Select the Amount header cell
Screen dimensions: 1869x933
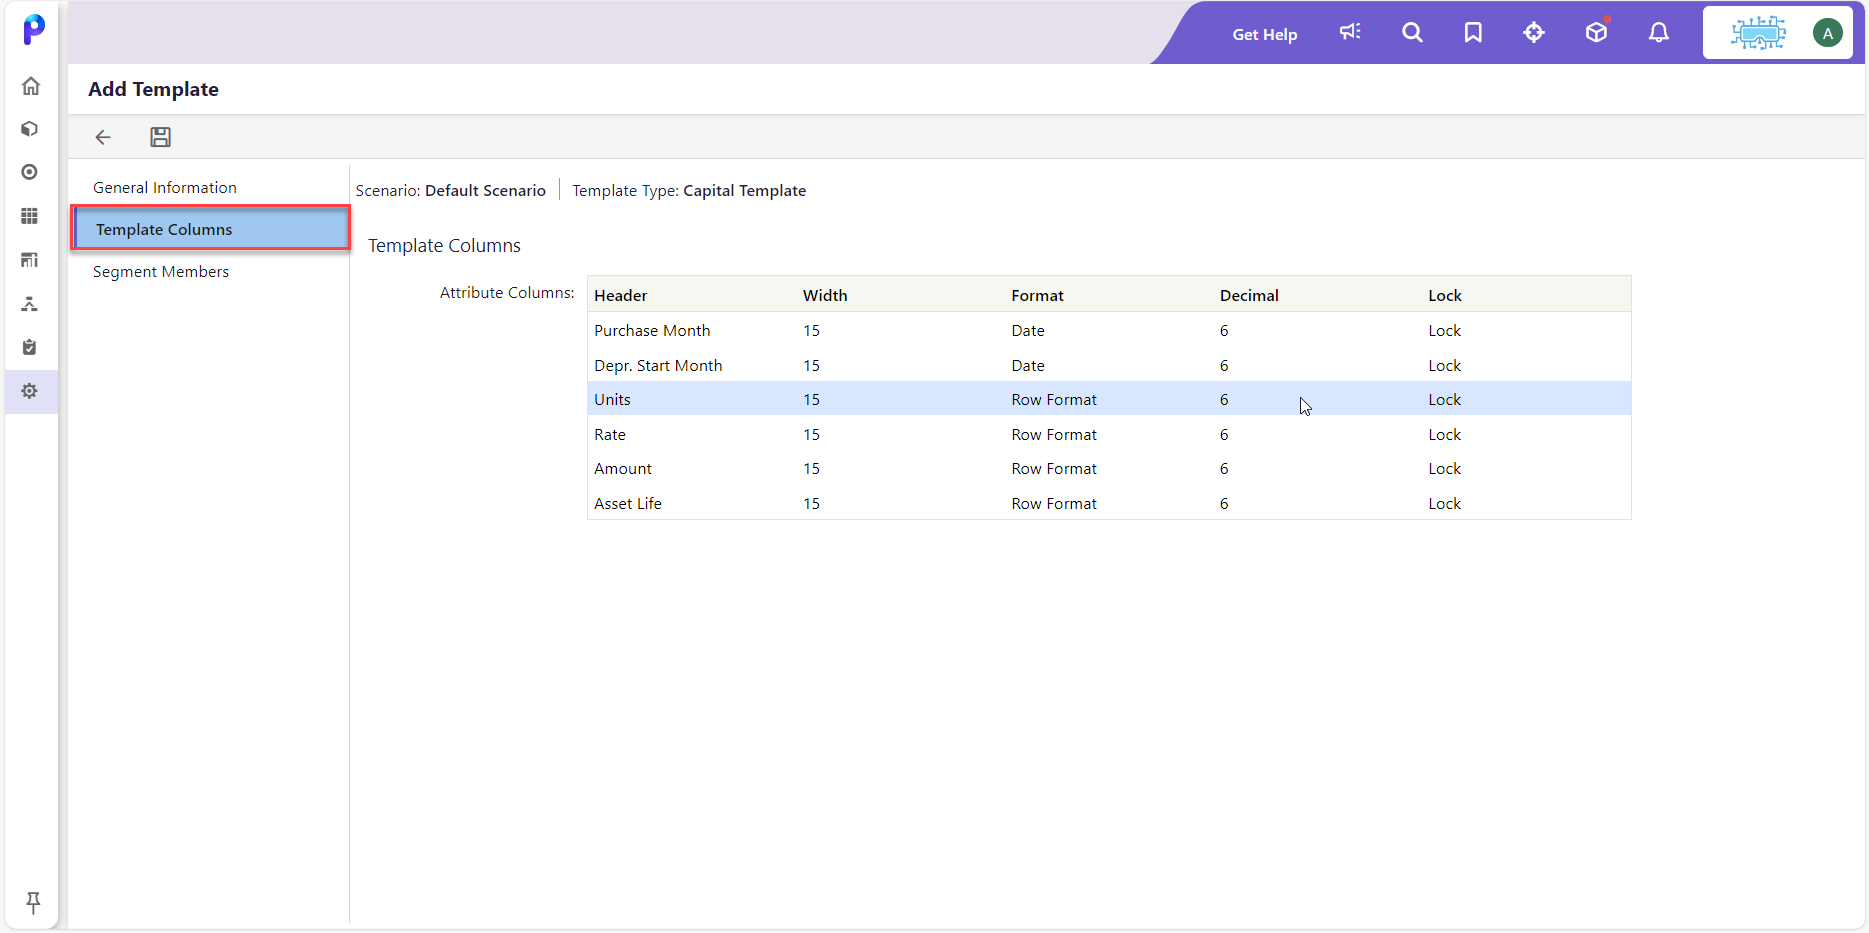[623, 468]
